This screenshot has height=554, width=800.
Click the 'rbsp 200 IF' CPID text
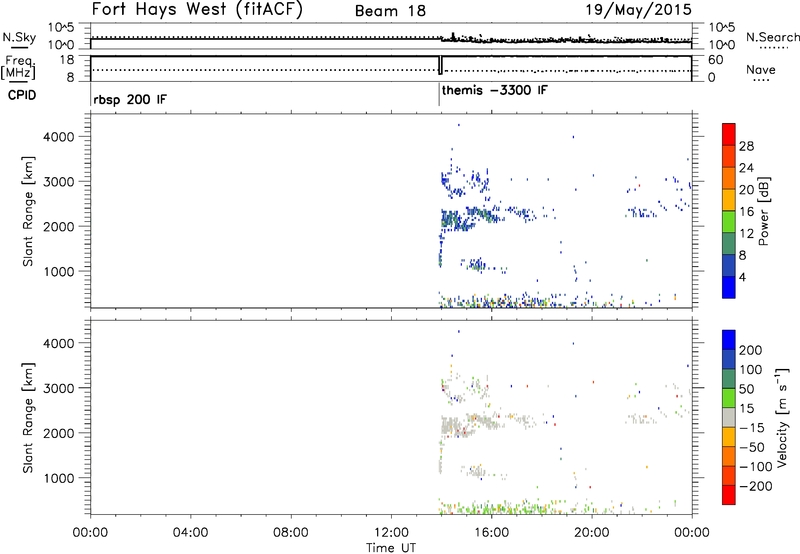(130, 99)
